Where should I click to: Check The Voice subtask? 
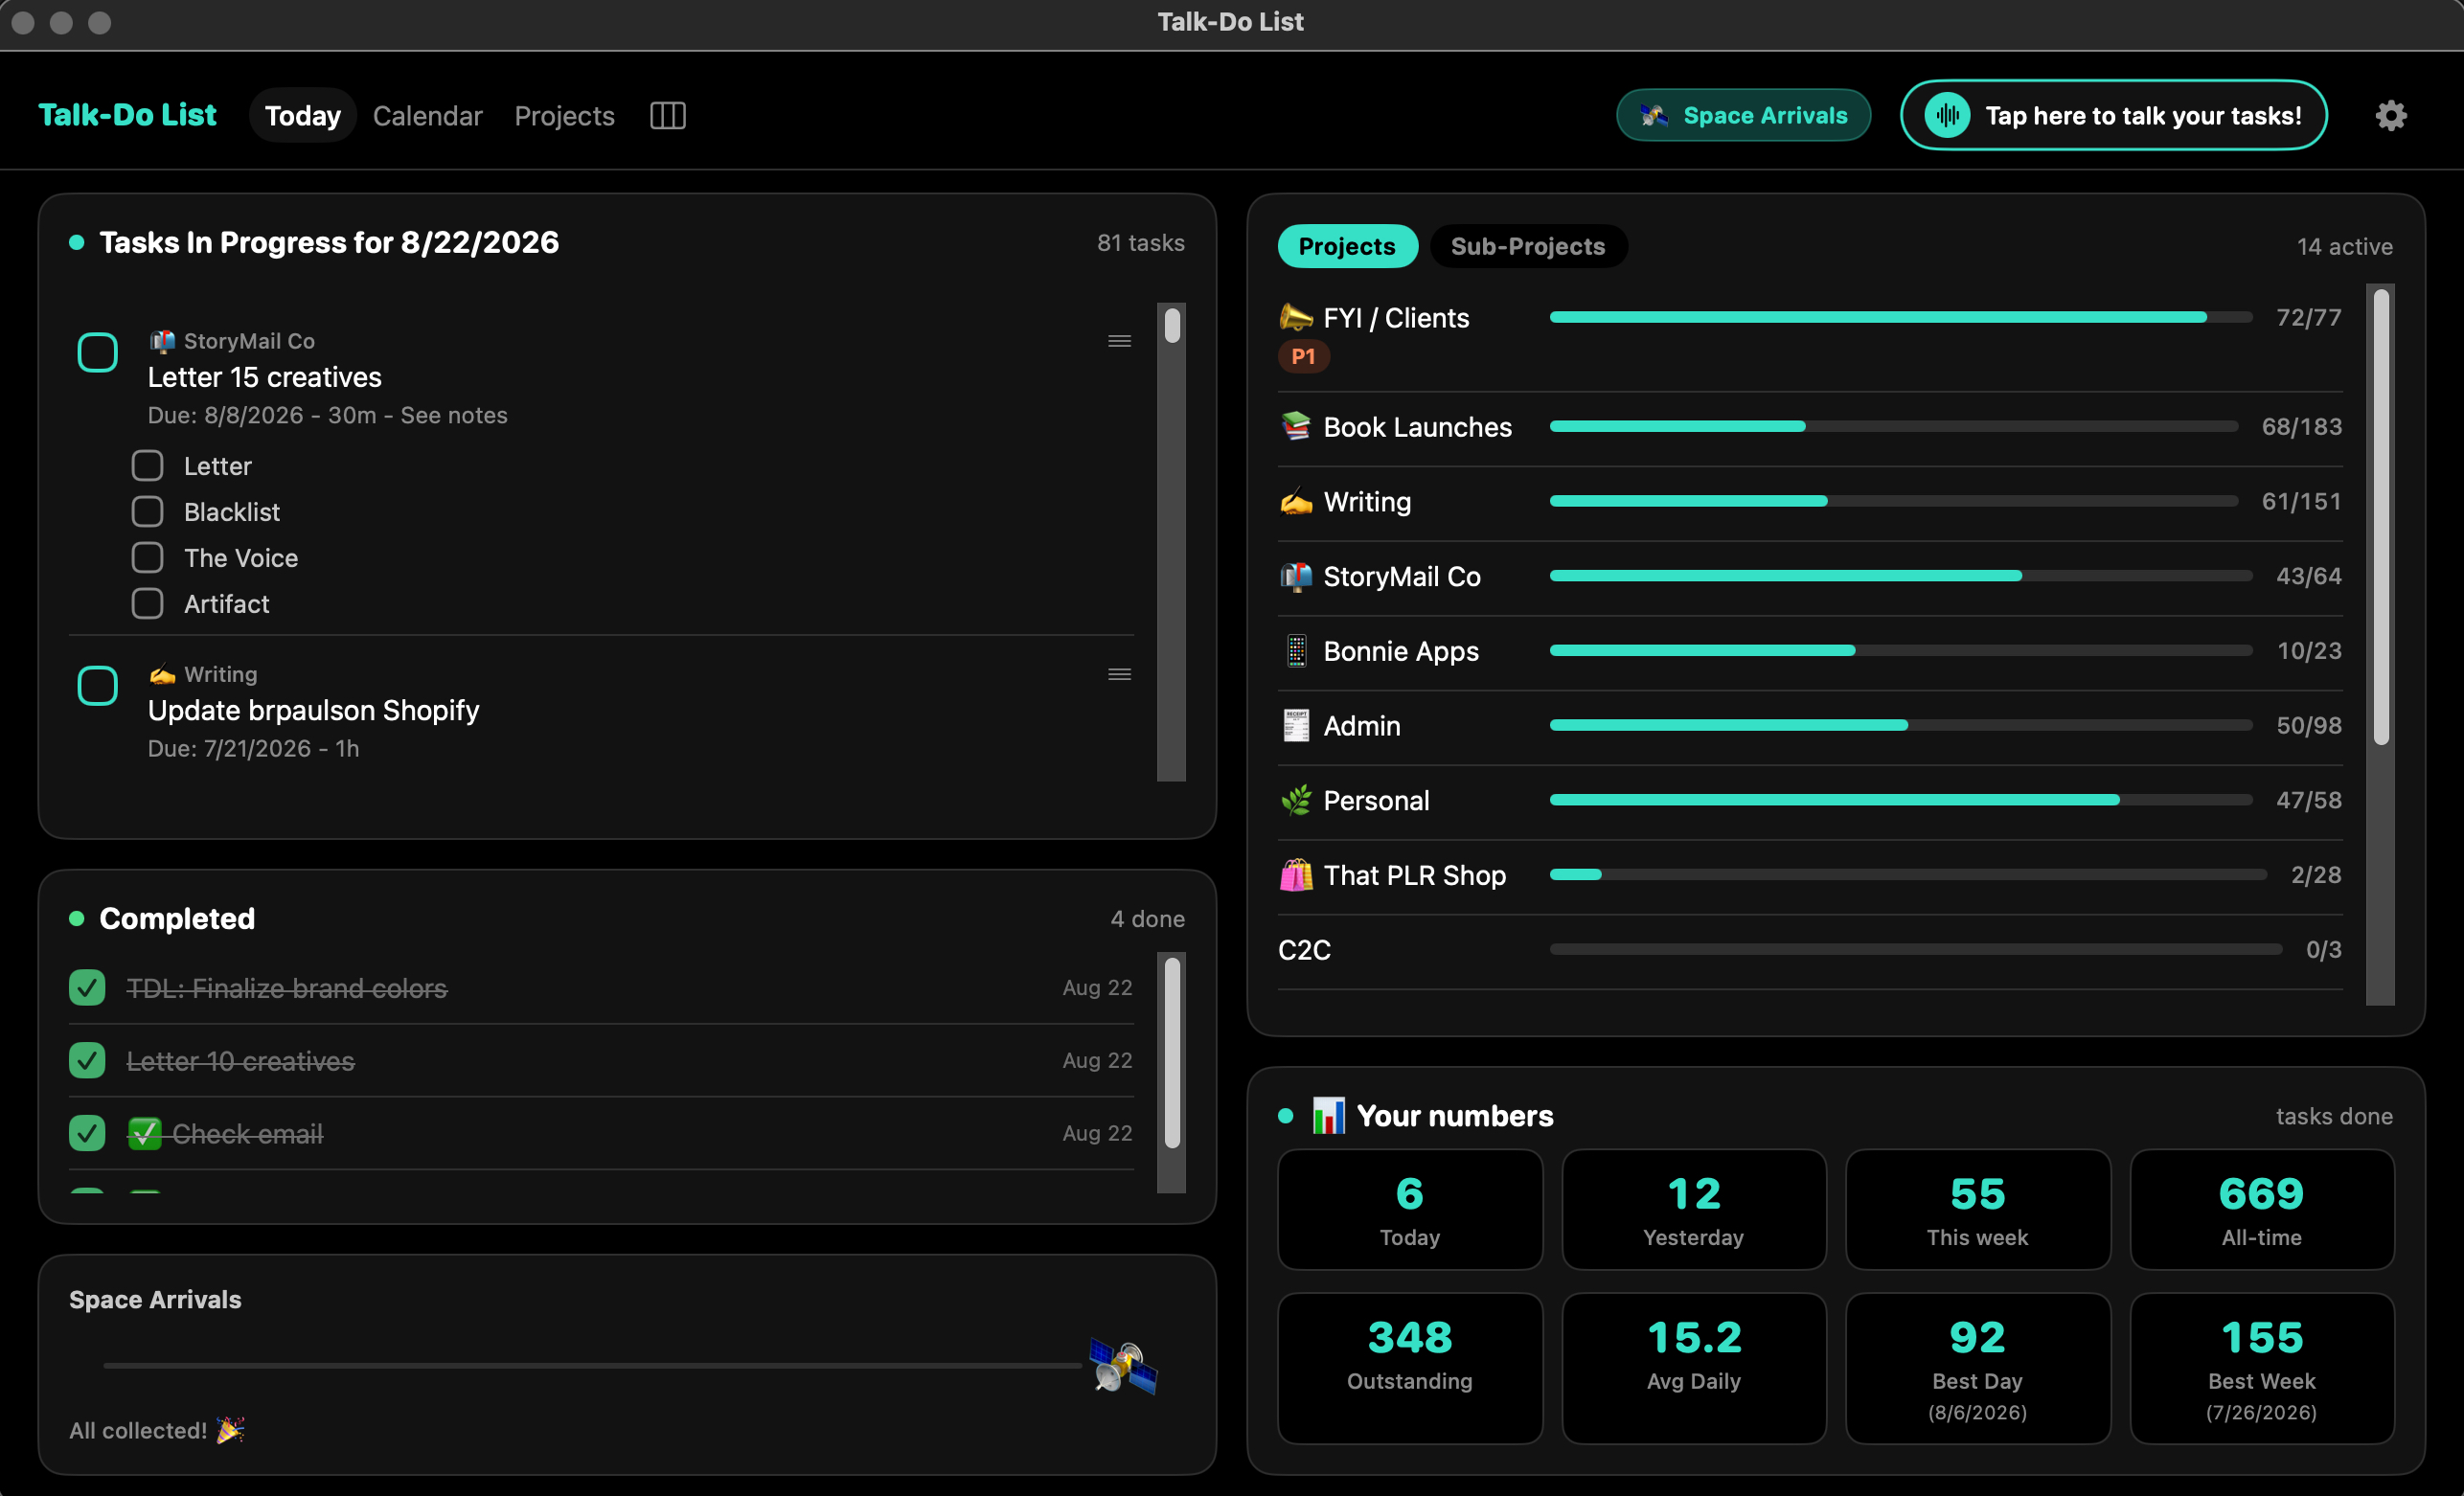(x=147, y=557)
